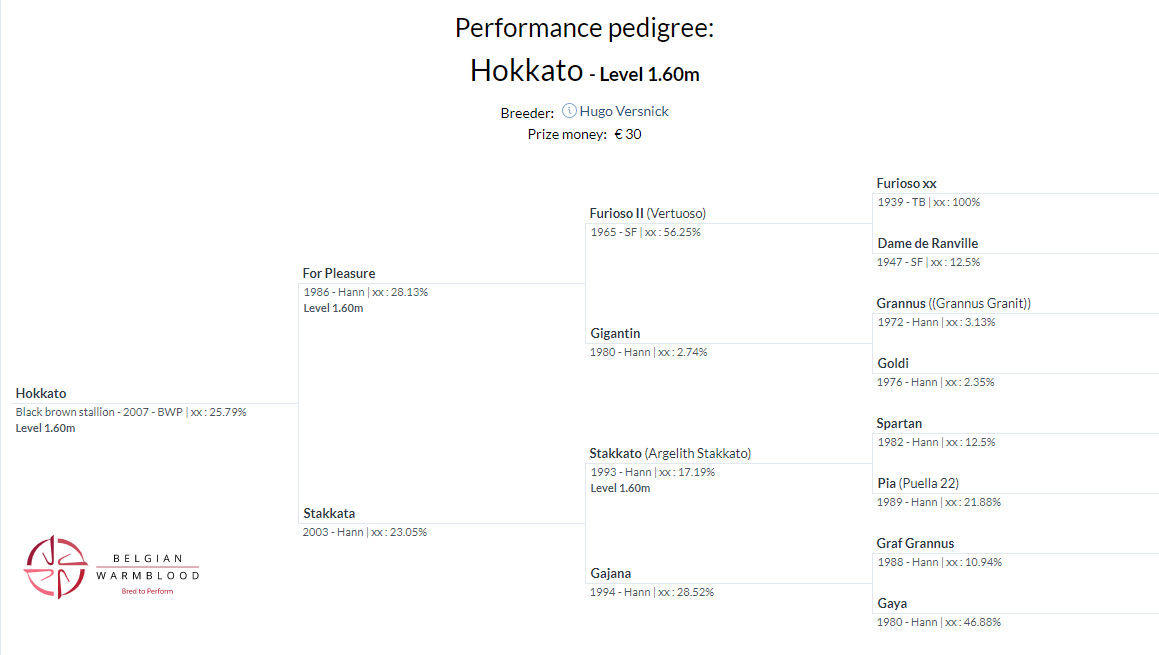The width and height of the screenshot is (1159, 655).
Task: Open the Graf Grannus entry
Action: tap(915, 543)
